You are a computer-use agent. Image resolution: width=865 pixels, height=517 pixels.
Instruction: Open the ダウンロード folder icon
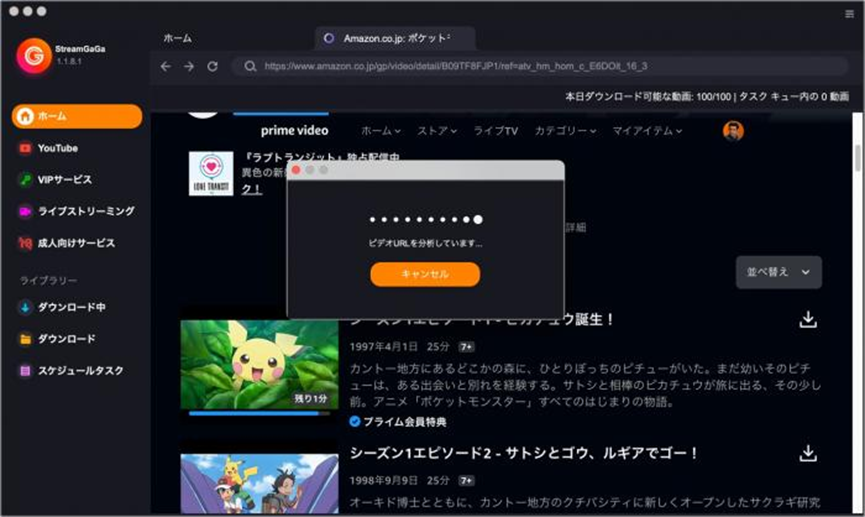[x=25, y=338]
